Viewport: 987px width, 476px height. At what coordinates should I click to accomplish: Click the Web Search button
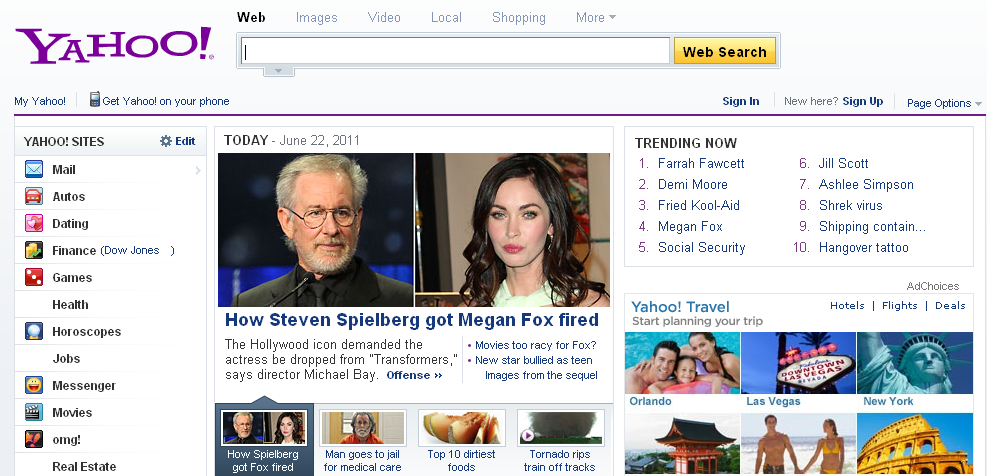[x=725, y=52]
